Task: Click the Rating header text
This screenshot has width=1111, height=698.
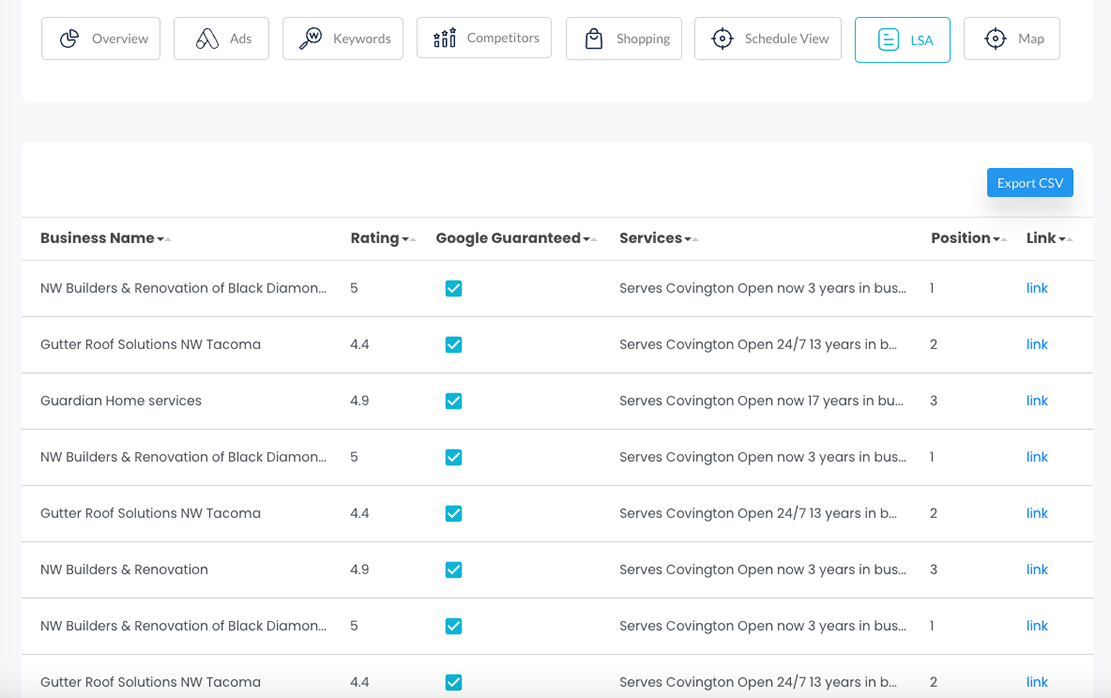Action: pyautogui.click(x=375, y=239)
